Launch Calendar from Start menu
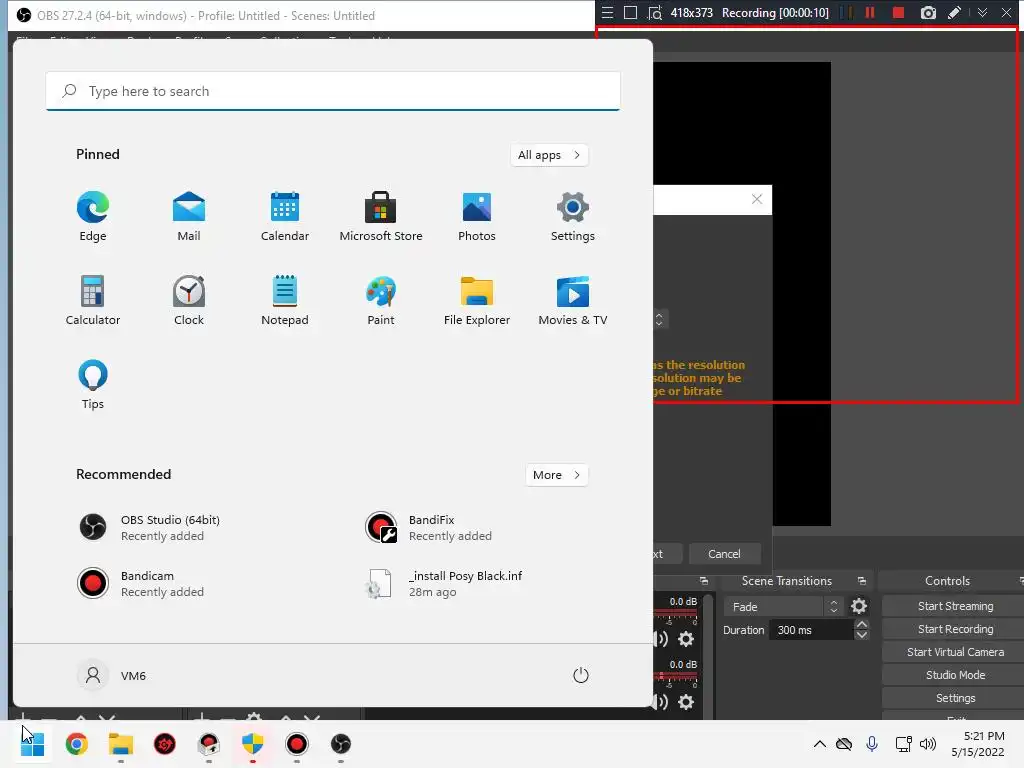1024x768 pixels. (285, 217)
